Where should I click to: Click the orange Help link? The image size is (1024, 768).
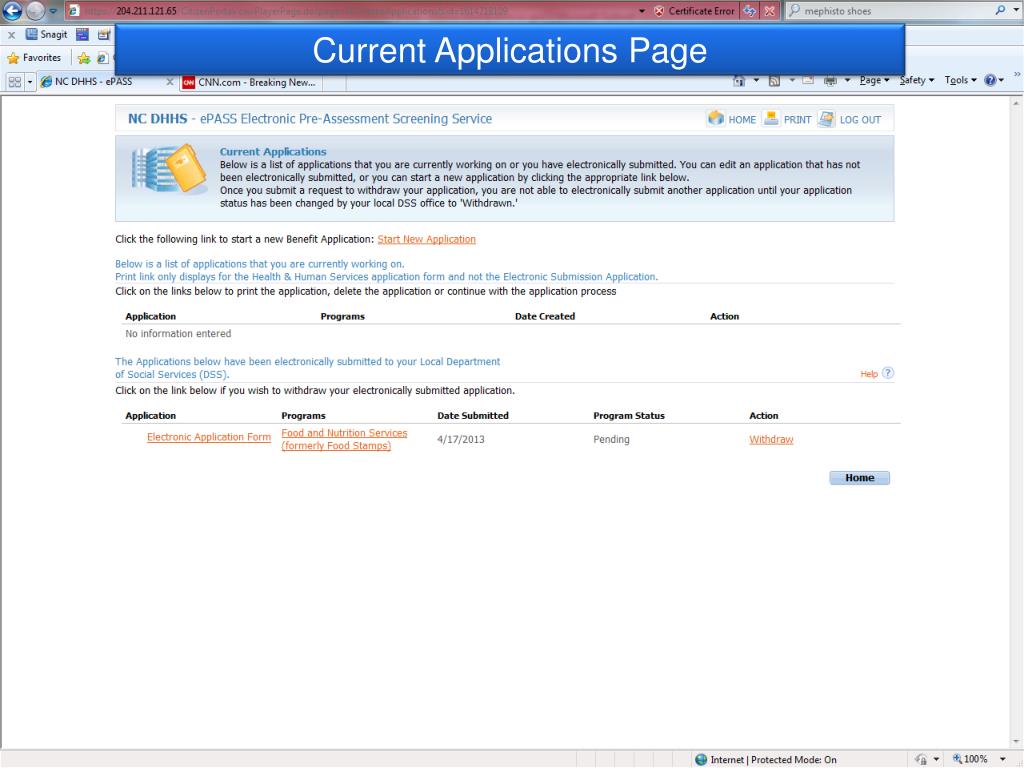click(869, 374)
